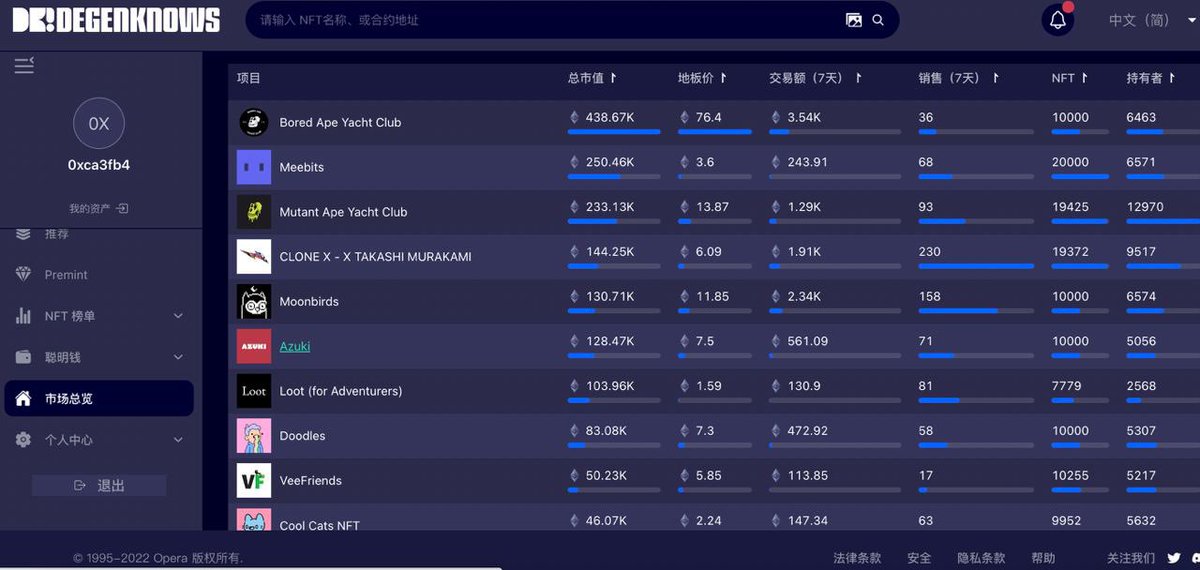Click the CLONE X - X TAKASHI MURAKAMI name
Image resolution: width=1200 pixels, height=570 pixels.
pyautogui.click(x=376, y=257)
